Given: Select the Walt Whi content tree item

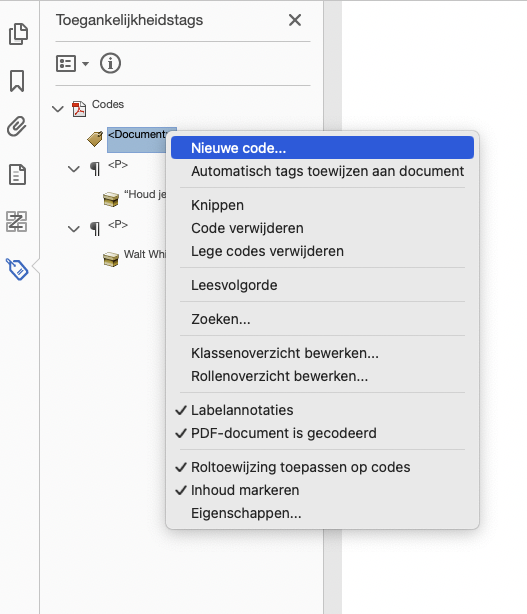Looking at the screenshot, I should coord(144,254).
